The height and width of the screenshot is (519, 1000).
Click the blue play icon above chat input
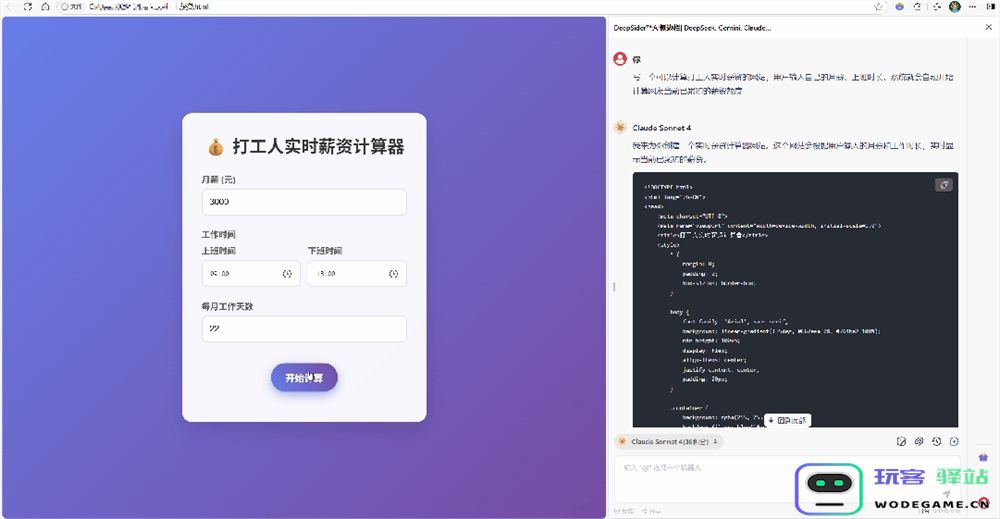click(x=954, y=441)
